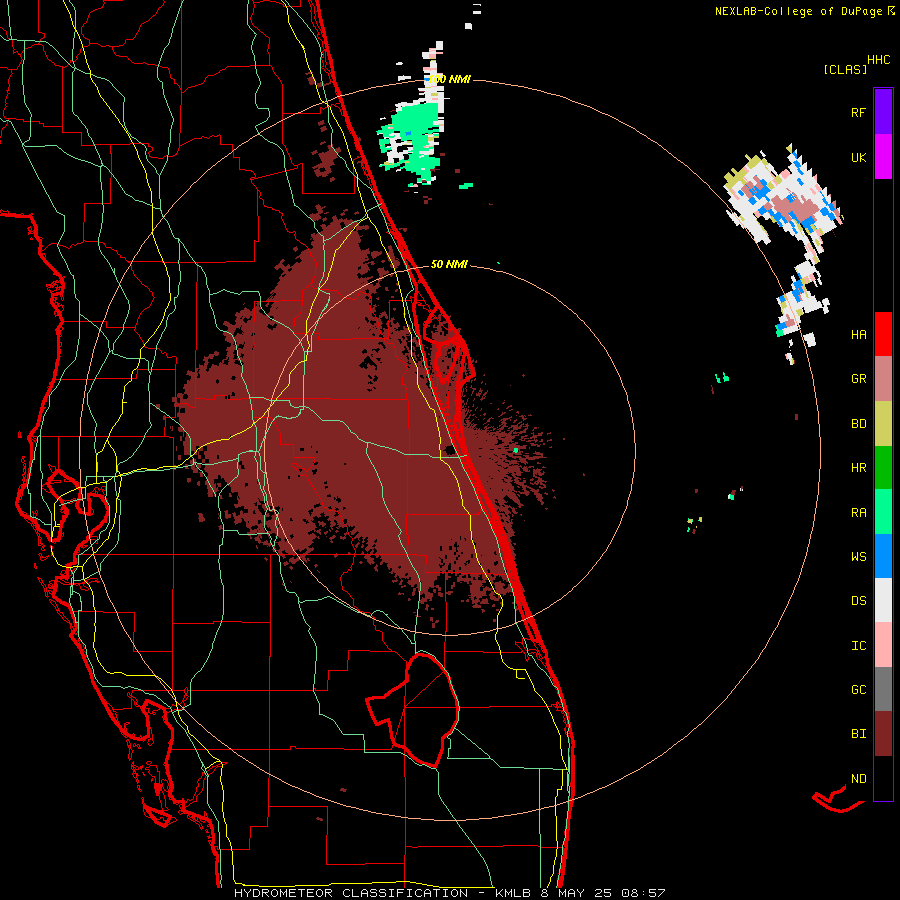Viewport: 900px width, 900px height.
Task: Click the BD legend label
Action: 858,424
